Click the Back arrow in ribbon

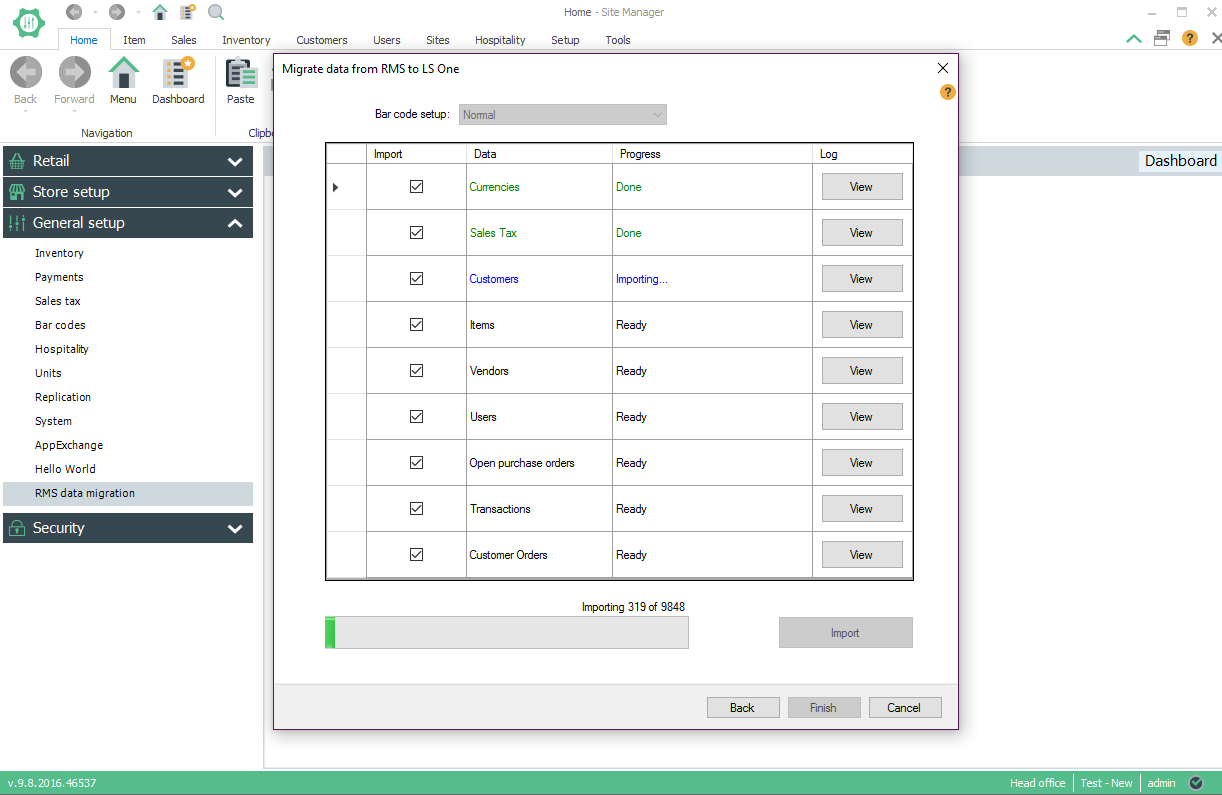(26, 75)
